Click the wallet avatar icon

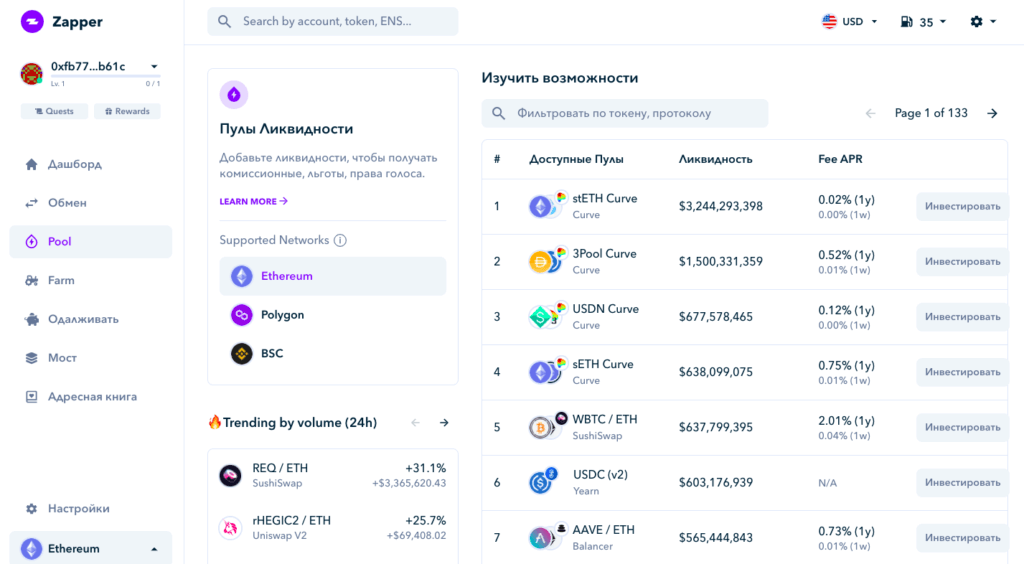(x=32, y=73)
